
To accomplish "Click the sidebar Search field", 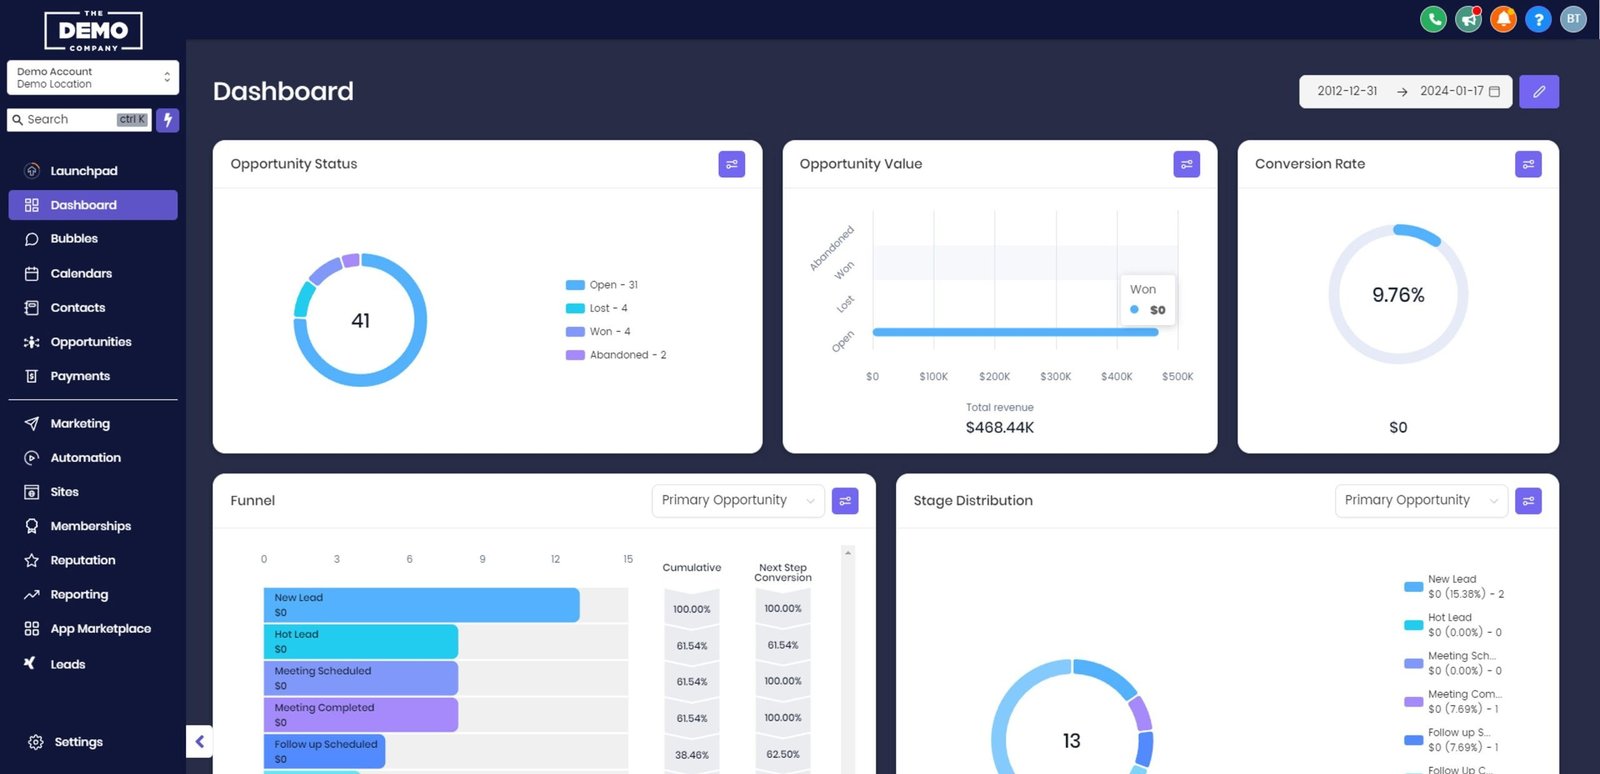I will [x=79, y=120].
